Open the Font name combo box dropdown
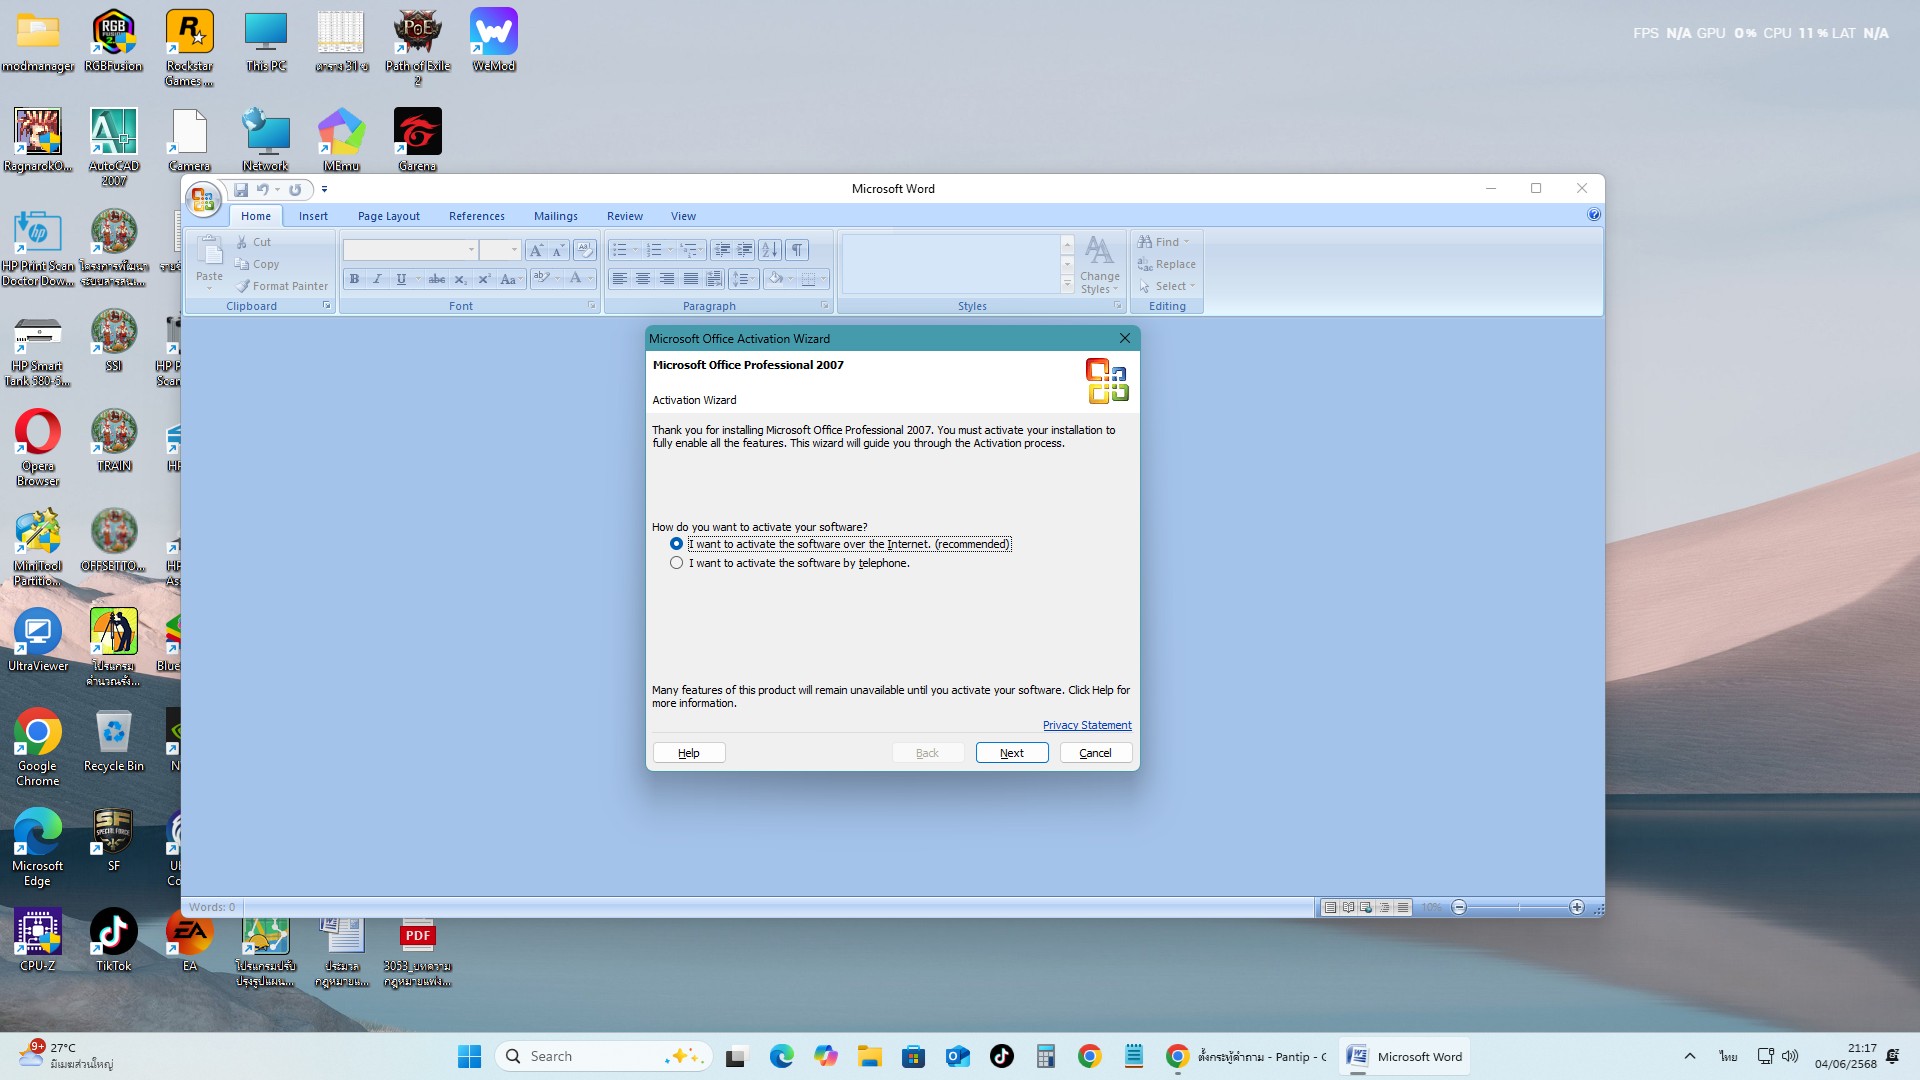Image resolution: width=1920 pixels, height=1080 pixels. coord(471,250)
